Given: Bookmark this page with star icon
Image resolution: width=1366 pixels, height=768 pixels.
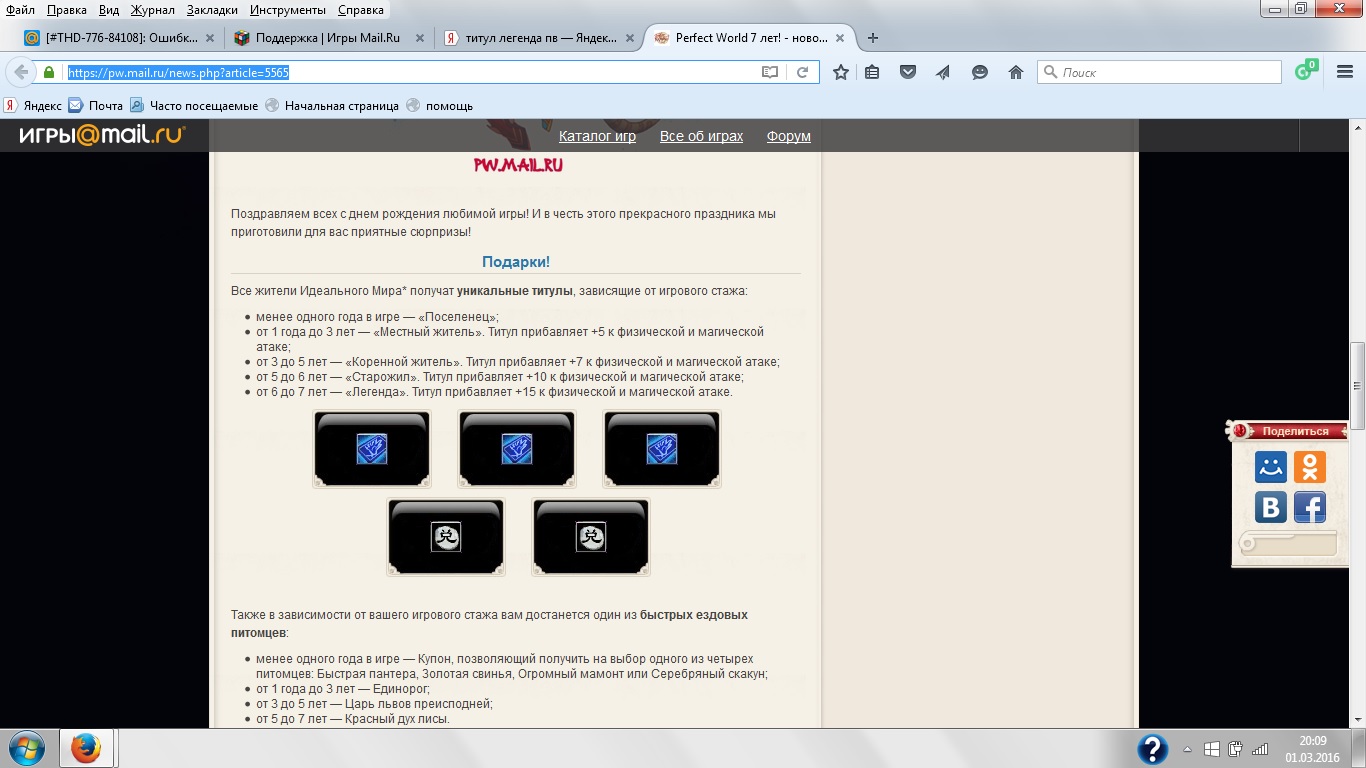Looking at the screenshot, I should click(841, 72).
